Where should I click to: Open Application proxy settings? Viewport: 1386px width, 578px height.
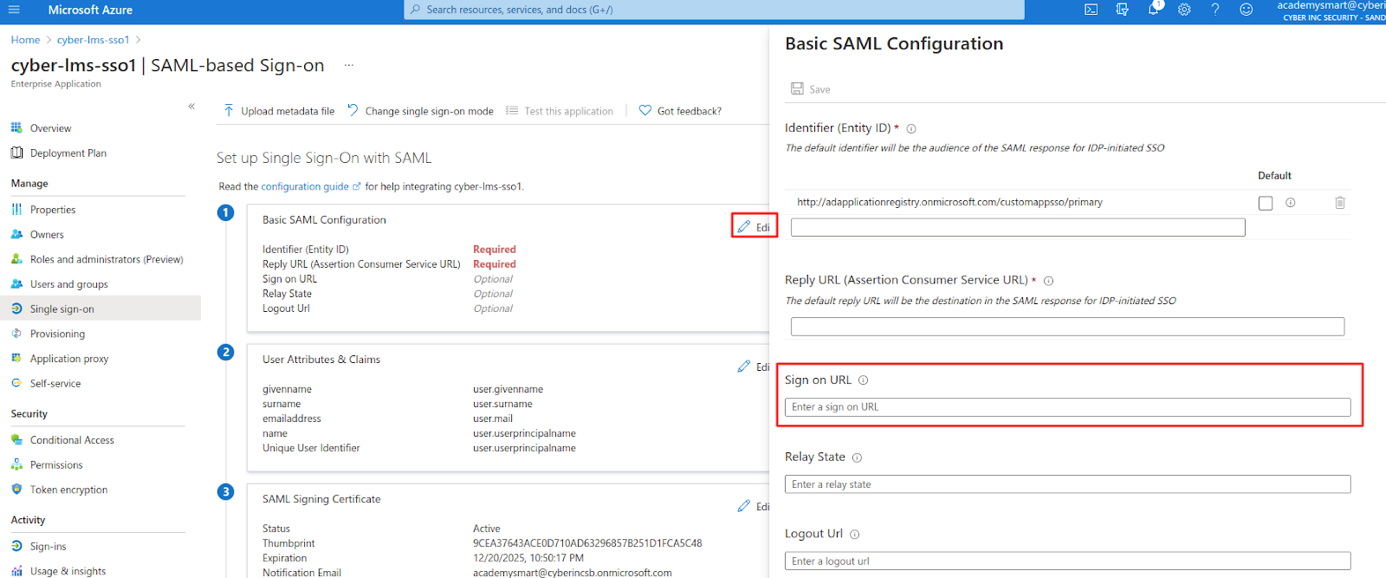69,359
